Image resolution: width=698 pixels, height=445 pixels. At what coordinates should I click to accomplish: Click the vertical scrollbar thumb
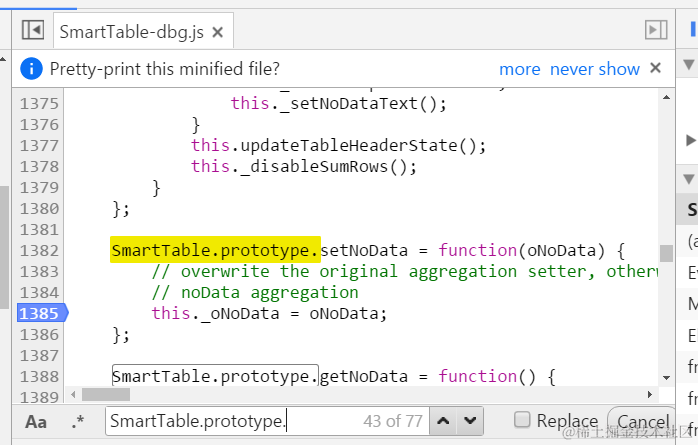tap(666, 253)
